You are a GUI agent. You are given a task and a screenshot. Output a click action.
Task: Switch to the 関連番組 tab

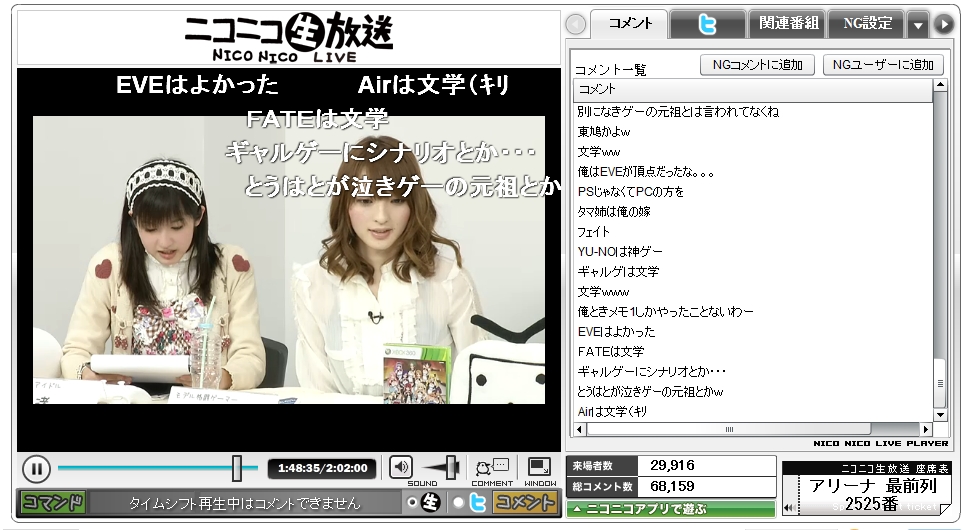(787, 23)
